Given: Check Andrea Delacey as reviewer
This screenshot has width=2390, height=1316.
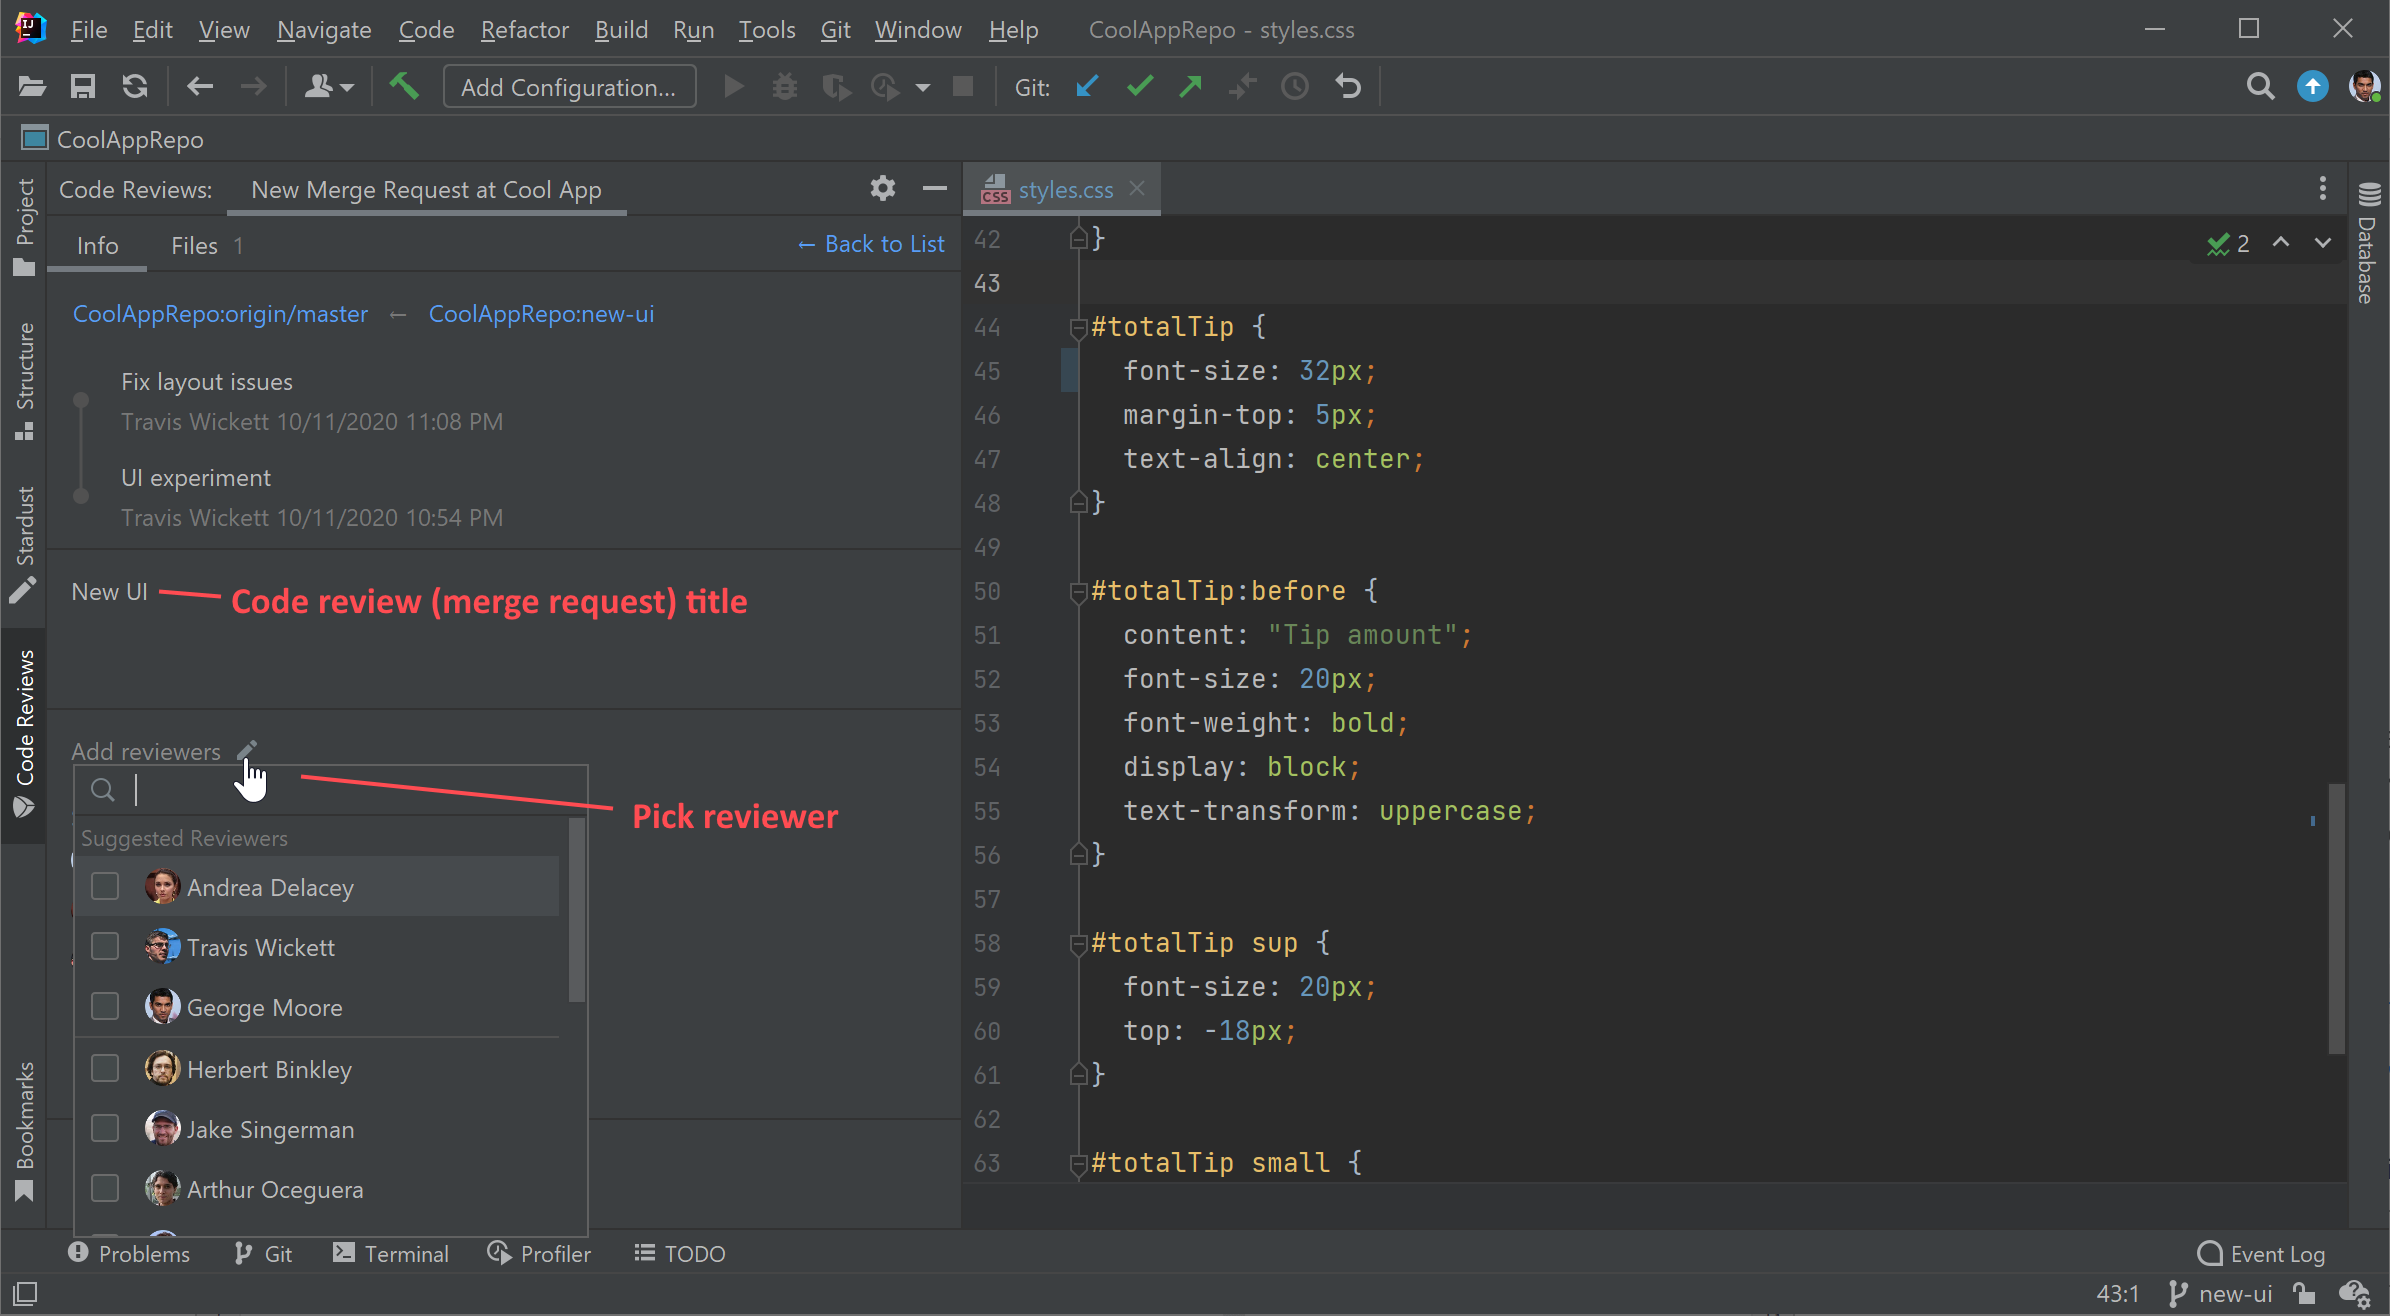Looking at the screenshot, I should 105,887.
